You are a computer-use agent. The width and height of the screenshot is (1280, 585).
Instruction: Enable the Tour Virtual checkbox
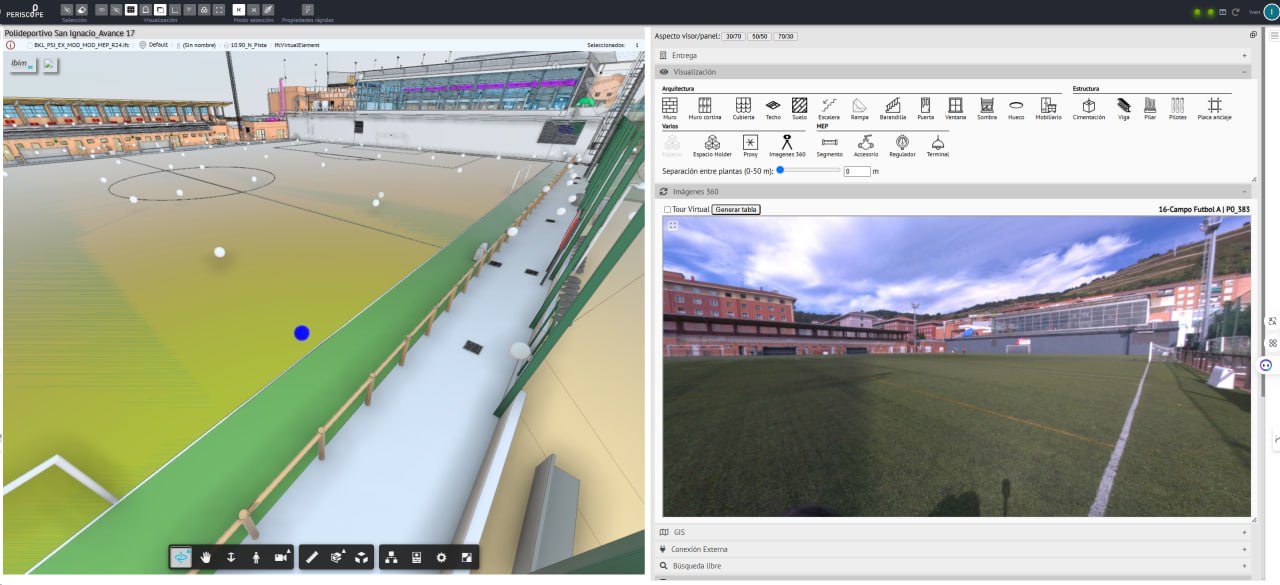[668, 210]
